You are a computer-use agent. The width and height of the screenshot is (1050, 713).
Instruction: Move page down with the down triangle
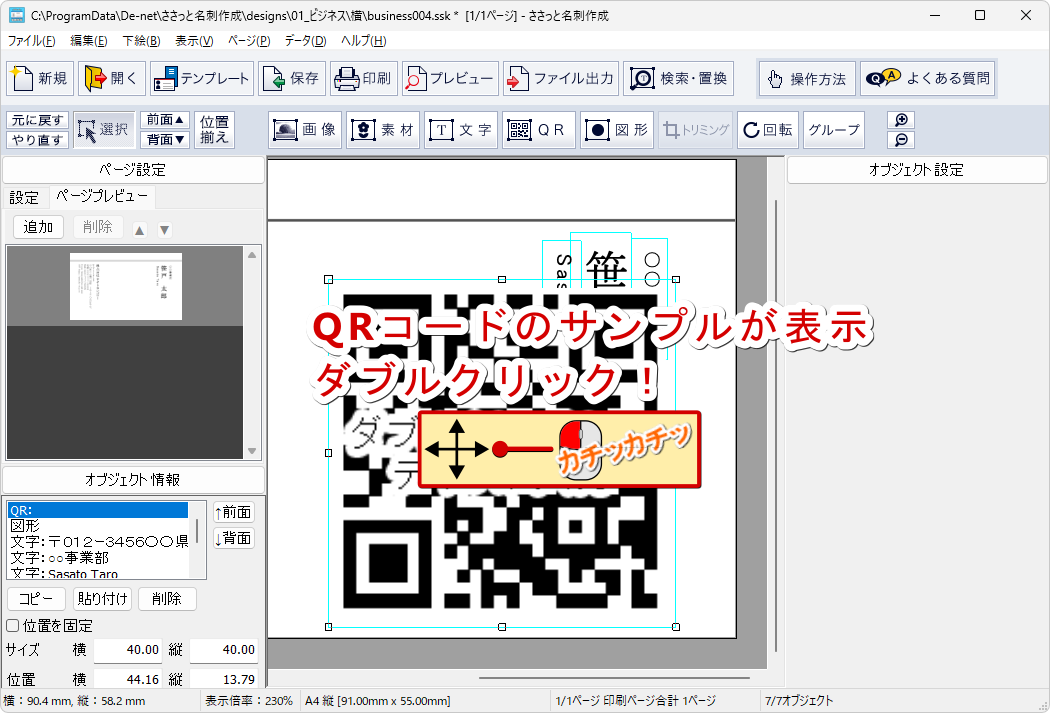click(x=164, y=230)
